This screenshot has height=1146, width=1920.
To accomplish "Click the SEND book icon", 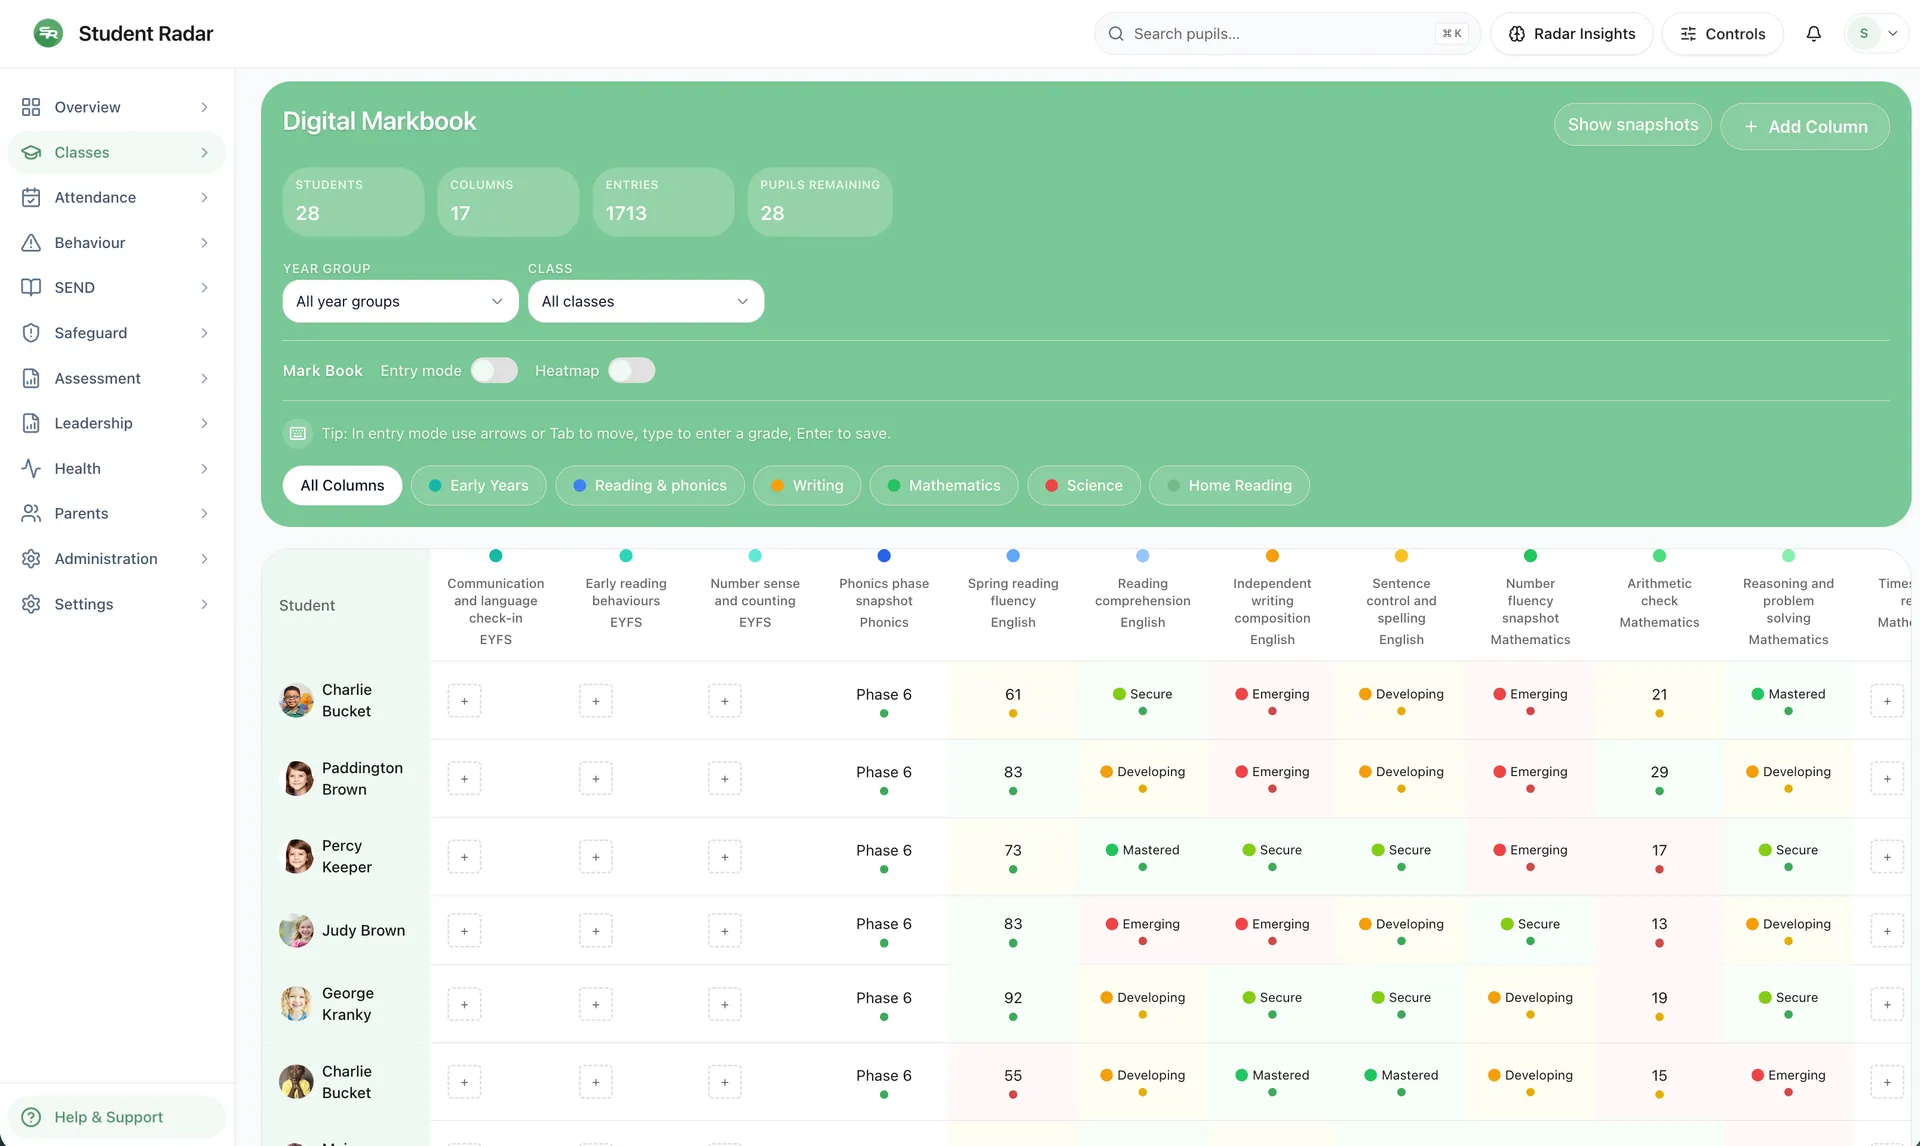I will click(x=31, y=287).
